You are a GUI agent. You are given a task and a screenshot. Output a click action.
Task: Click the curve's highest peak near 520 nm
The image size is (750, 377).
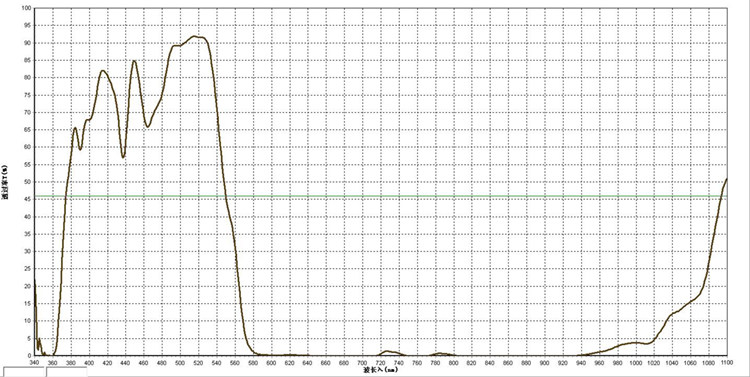[x=196, y=36]
